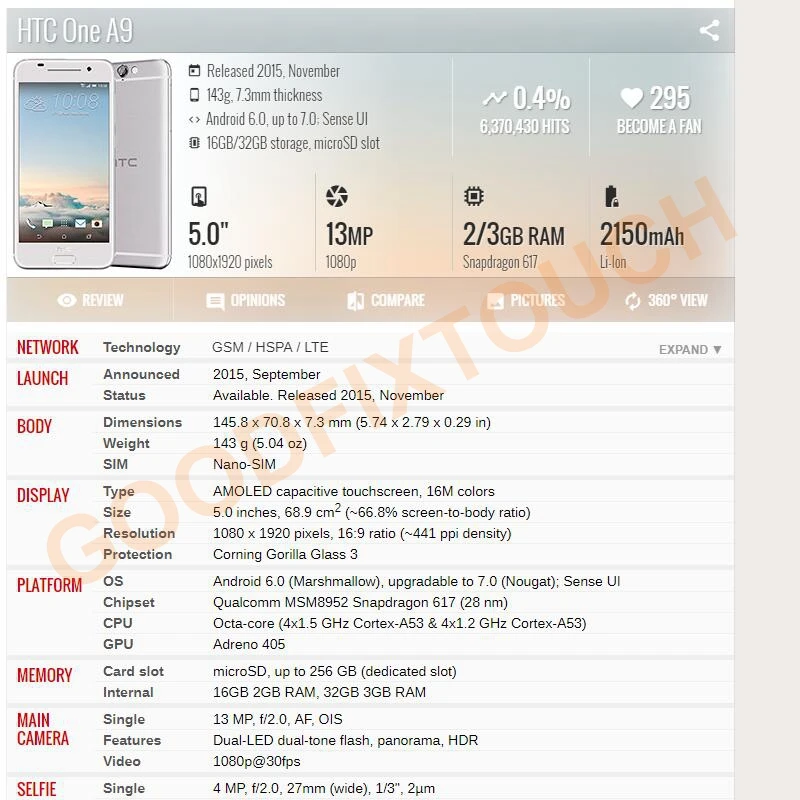
Task: Click the NETWORK section heading
Action: pyautogui.click(x=47, y=347)
